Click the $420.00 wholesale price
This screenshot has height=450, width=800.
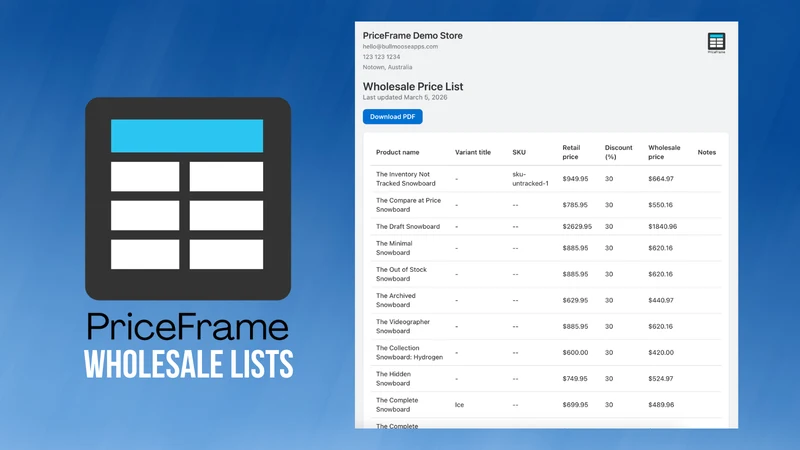tap(661, 353)
